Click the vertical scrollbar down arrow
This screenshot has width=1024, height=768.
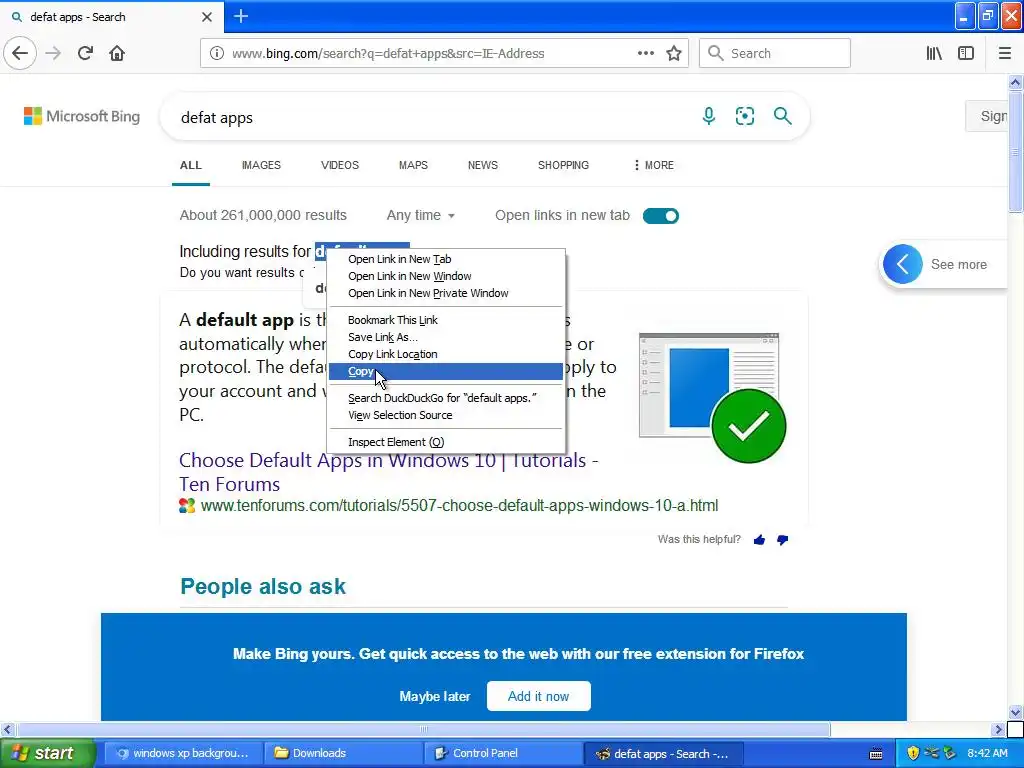point(1015,712)
